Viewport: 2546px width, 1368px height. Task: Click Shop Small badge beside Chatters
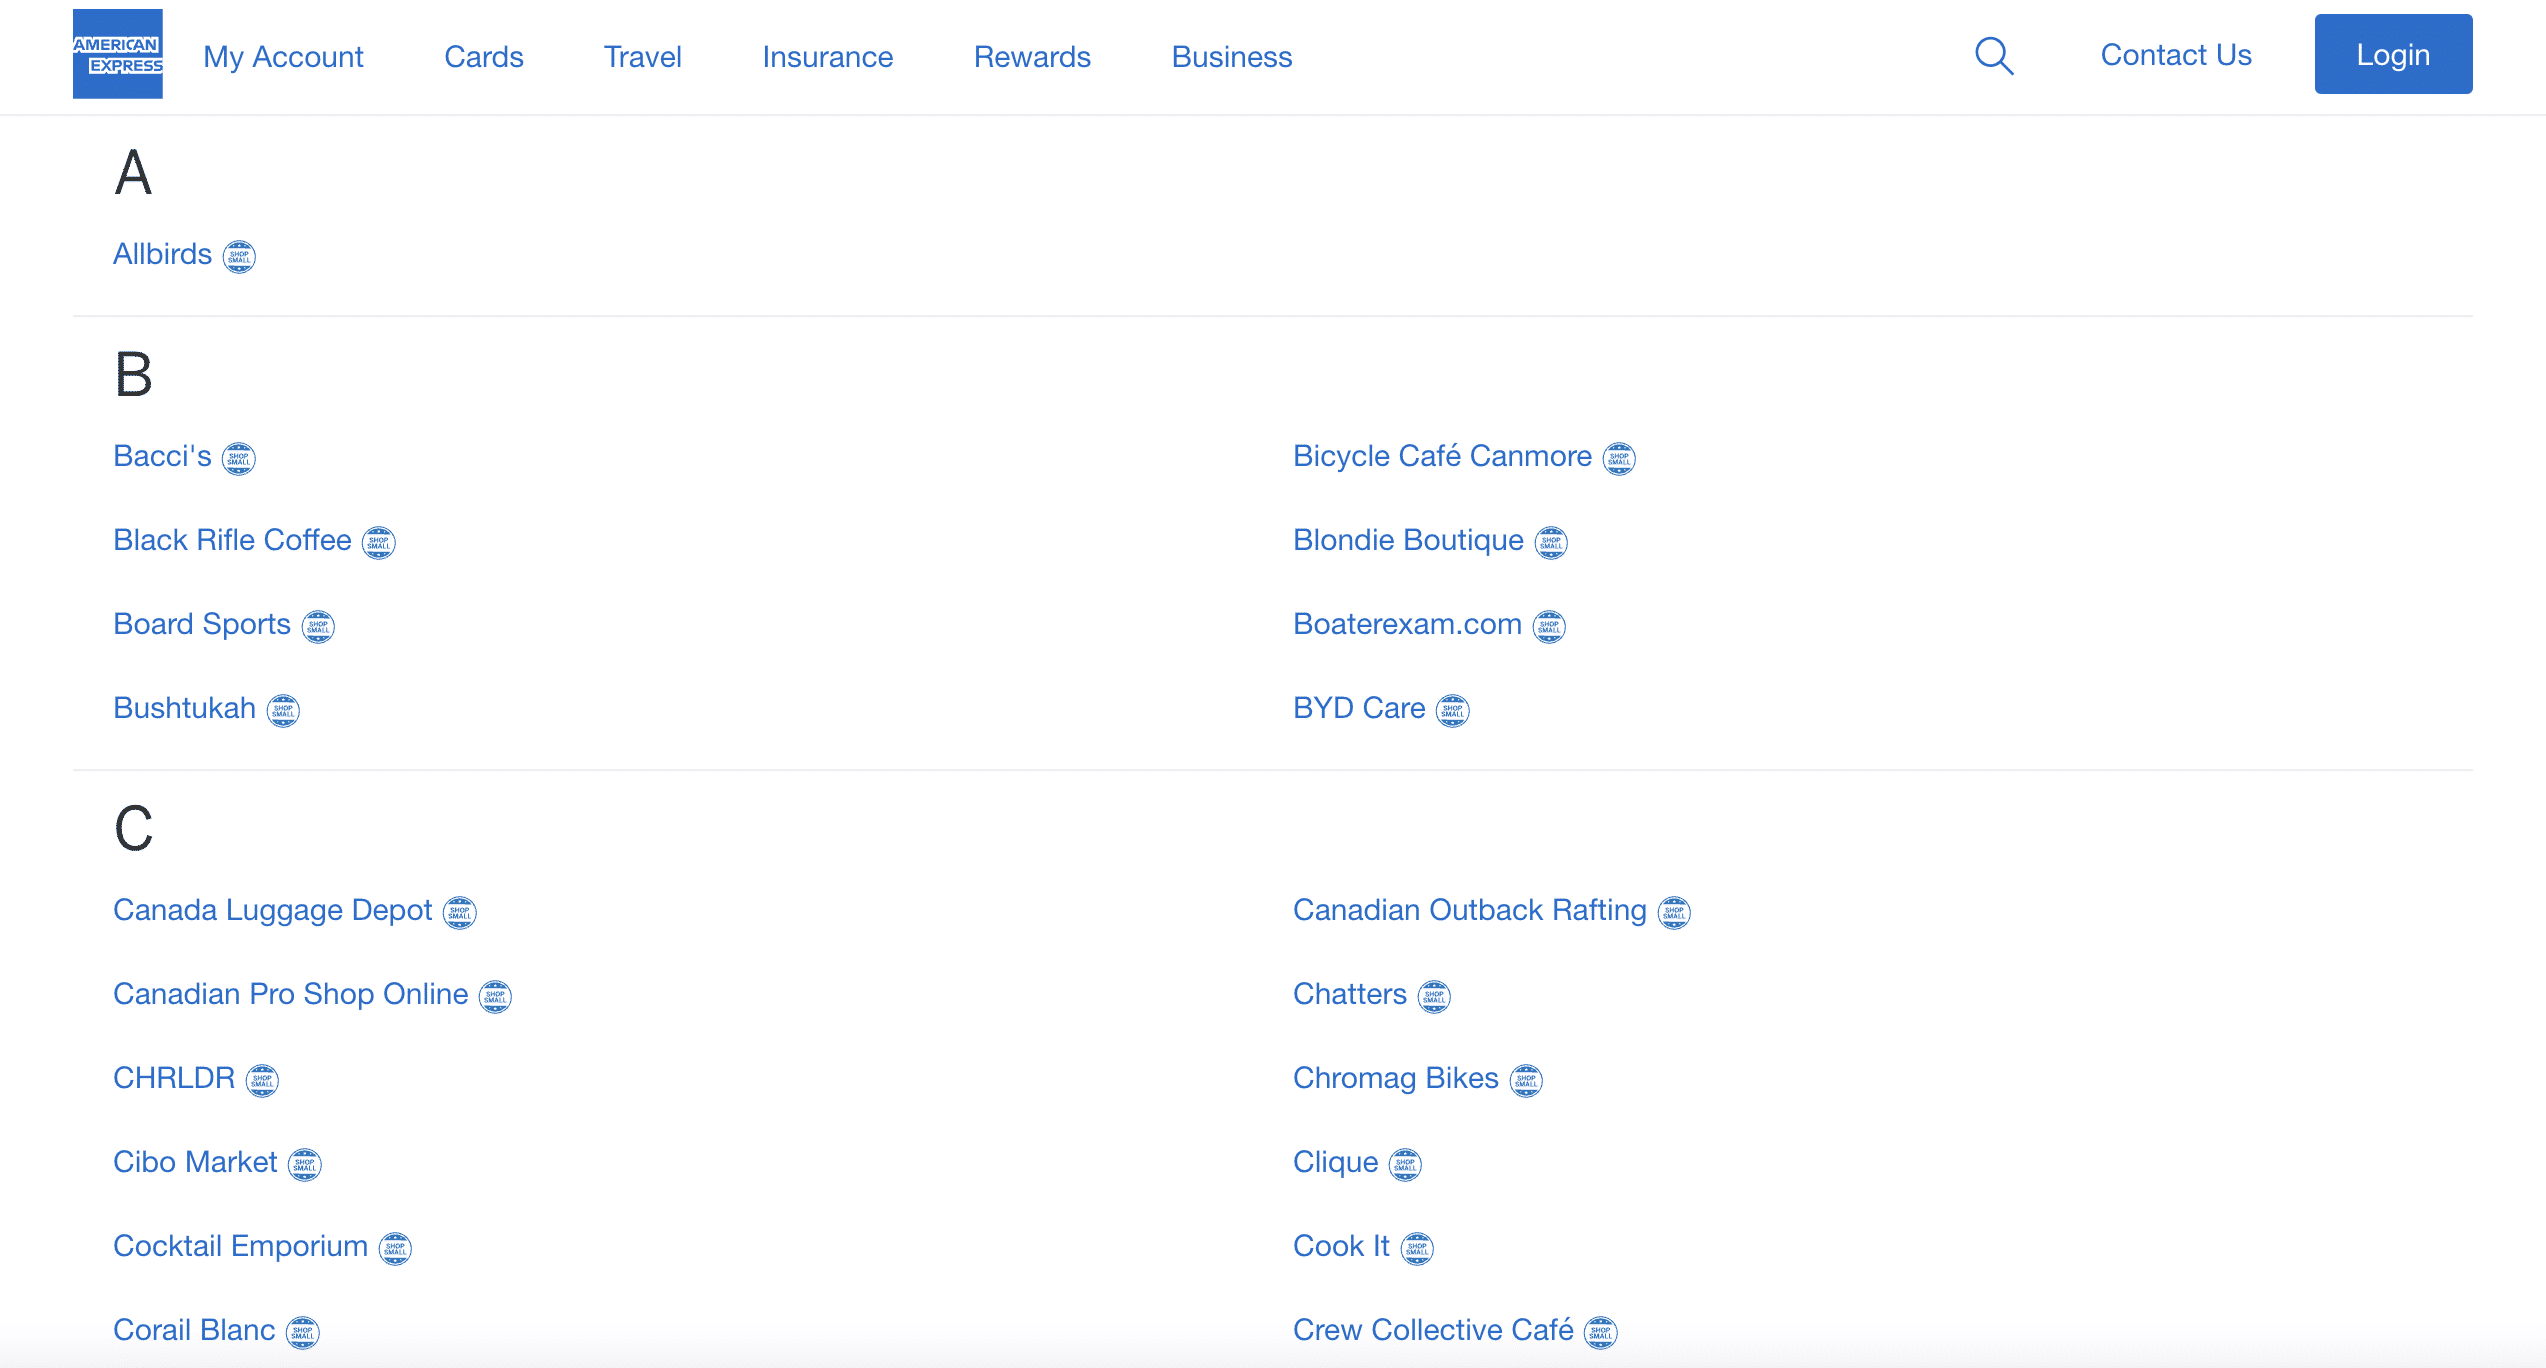pyautogui.click(x=1434, y=997)
